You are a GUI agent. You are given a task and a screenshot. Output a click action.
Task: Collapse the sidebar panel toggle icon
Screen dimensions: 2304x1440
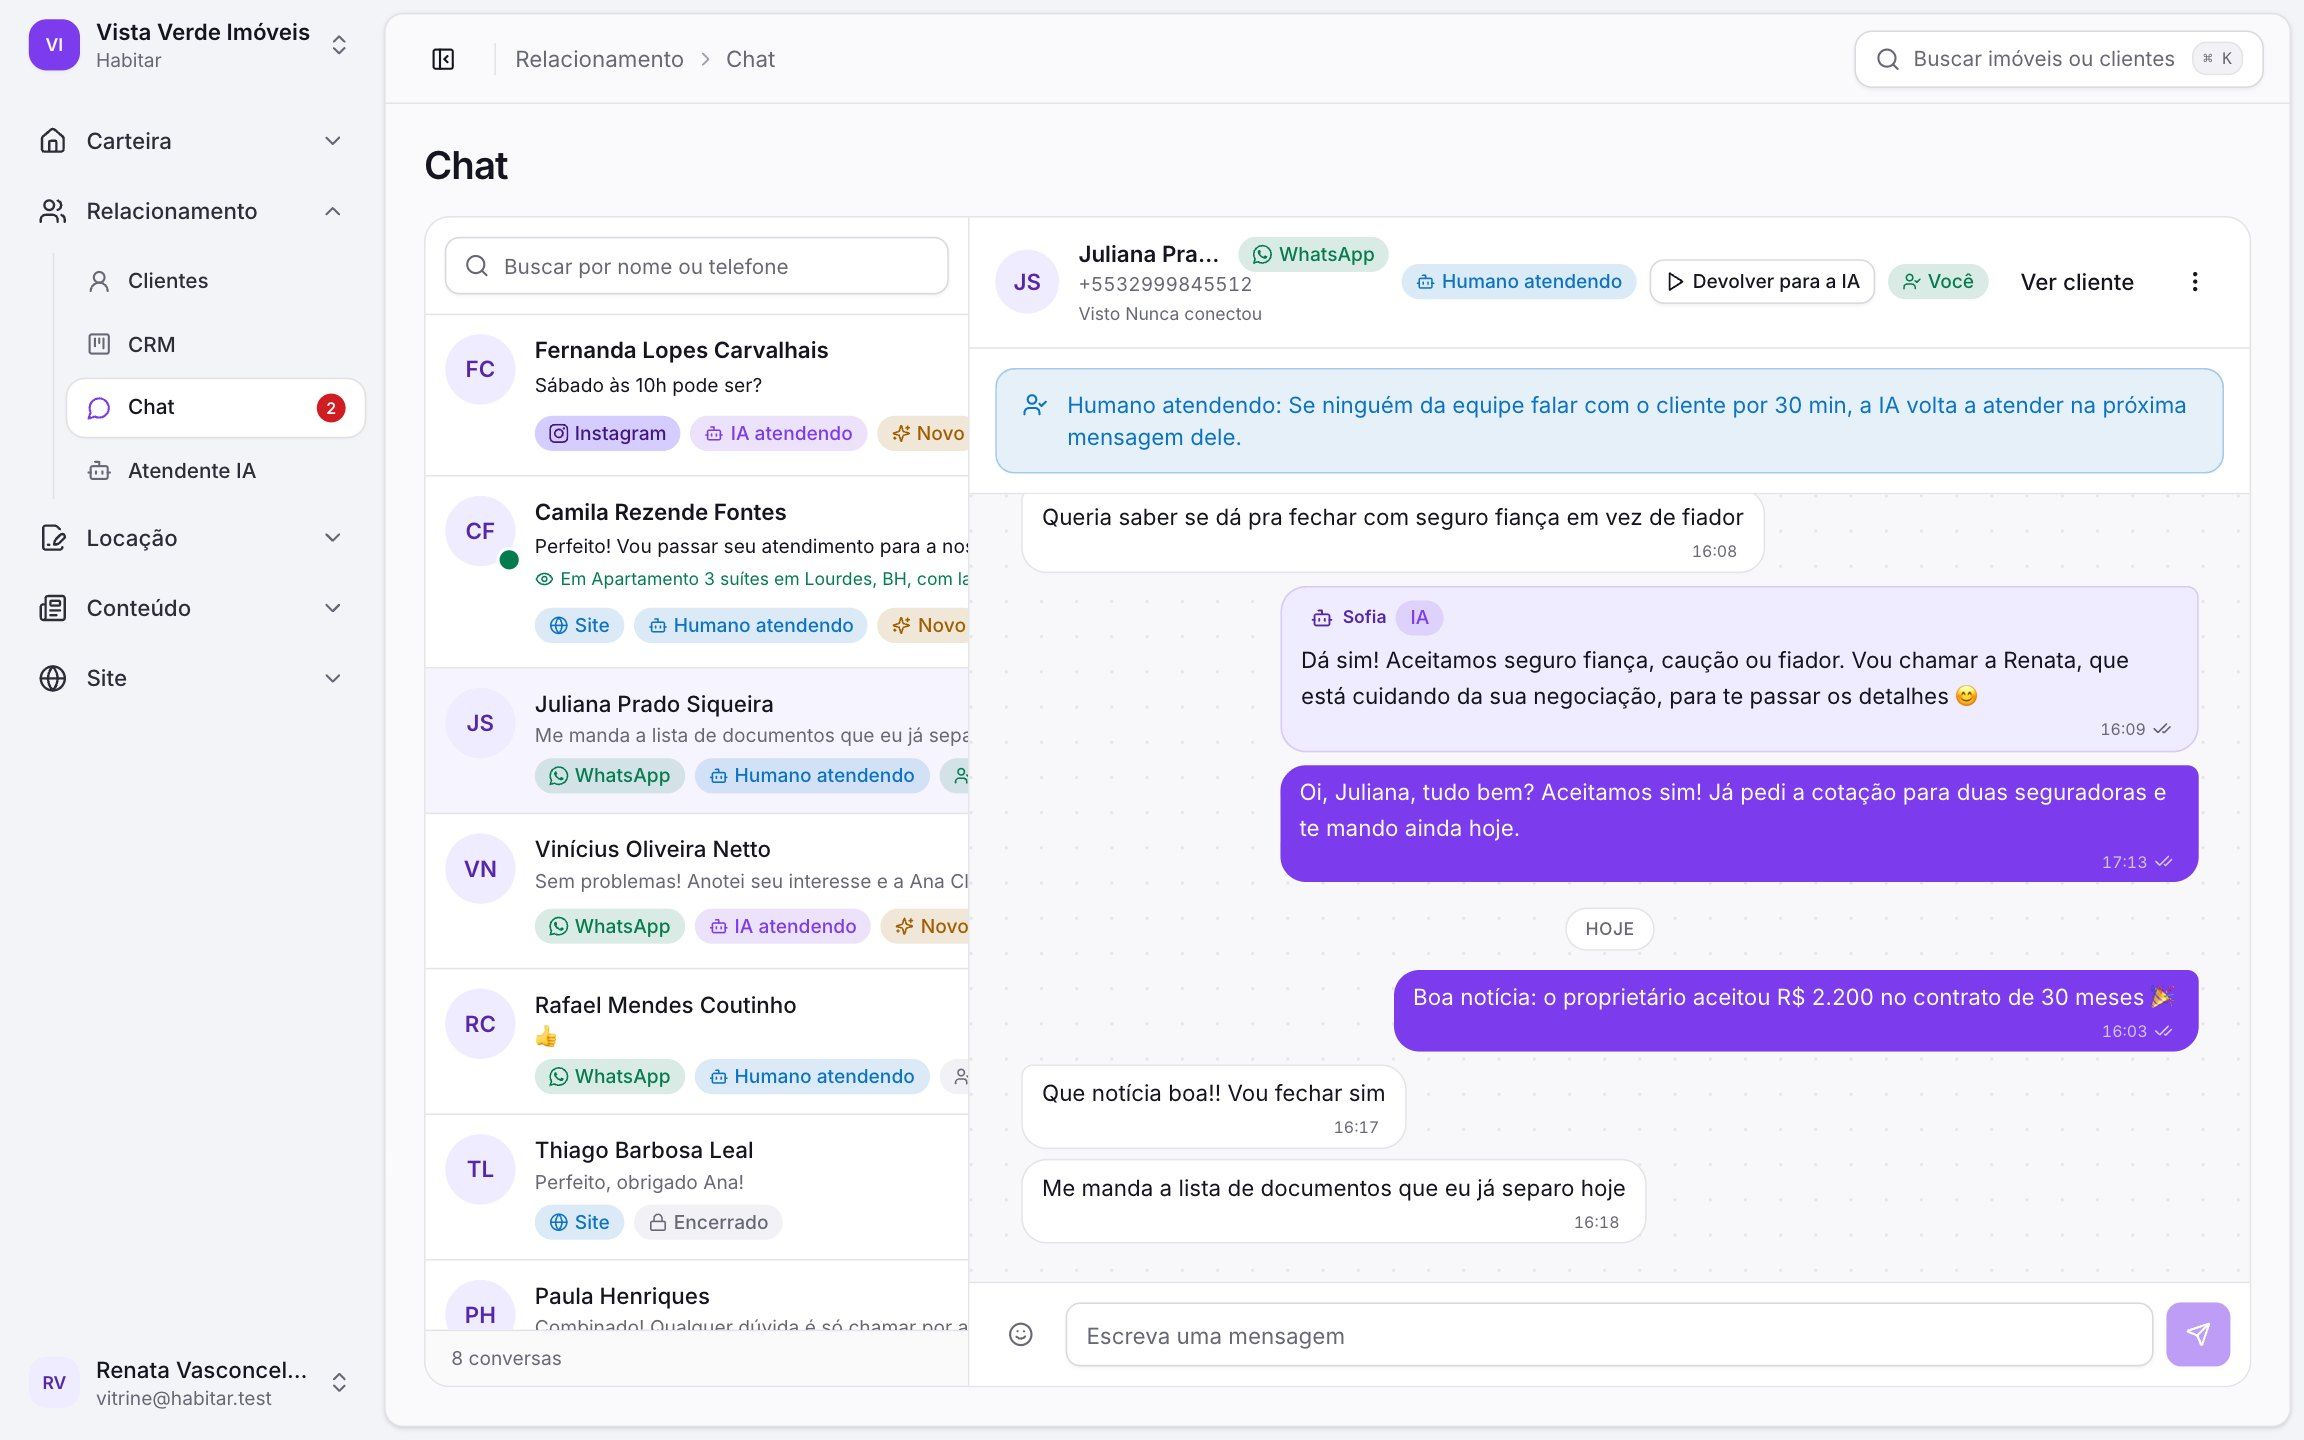443,59
